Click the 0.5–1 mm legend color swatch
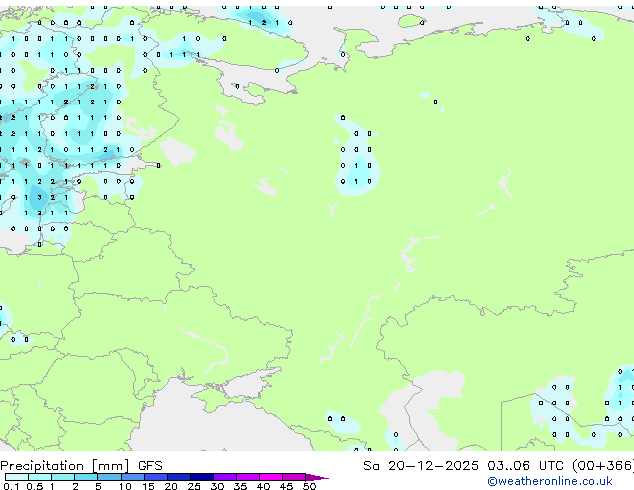The height and width of the screenshot is (490, 634). tap(40, 477)
